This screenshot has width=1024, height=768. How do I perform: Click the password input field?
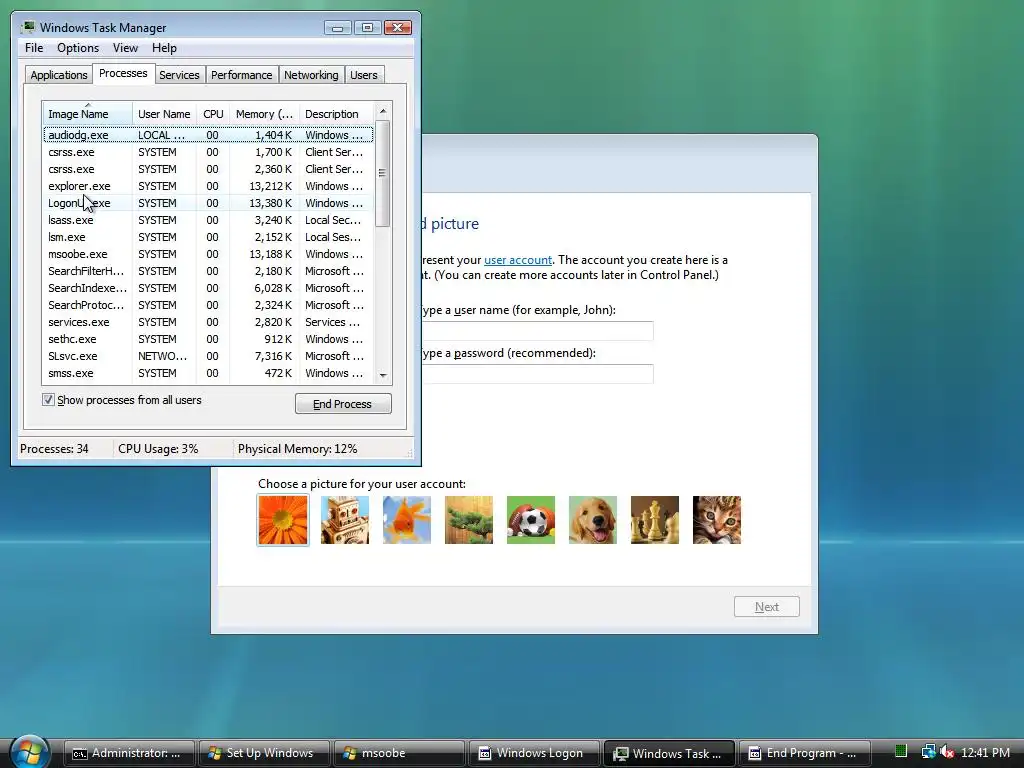tap(537, 374)
